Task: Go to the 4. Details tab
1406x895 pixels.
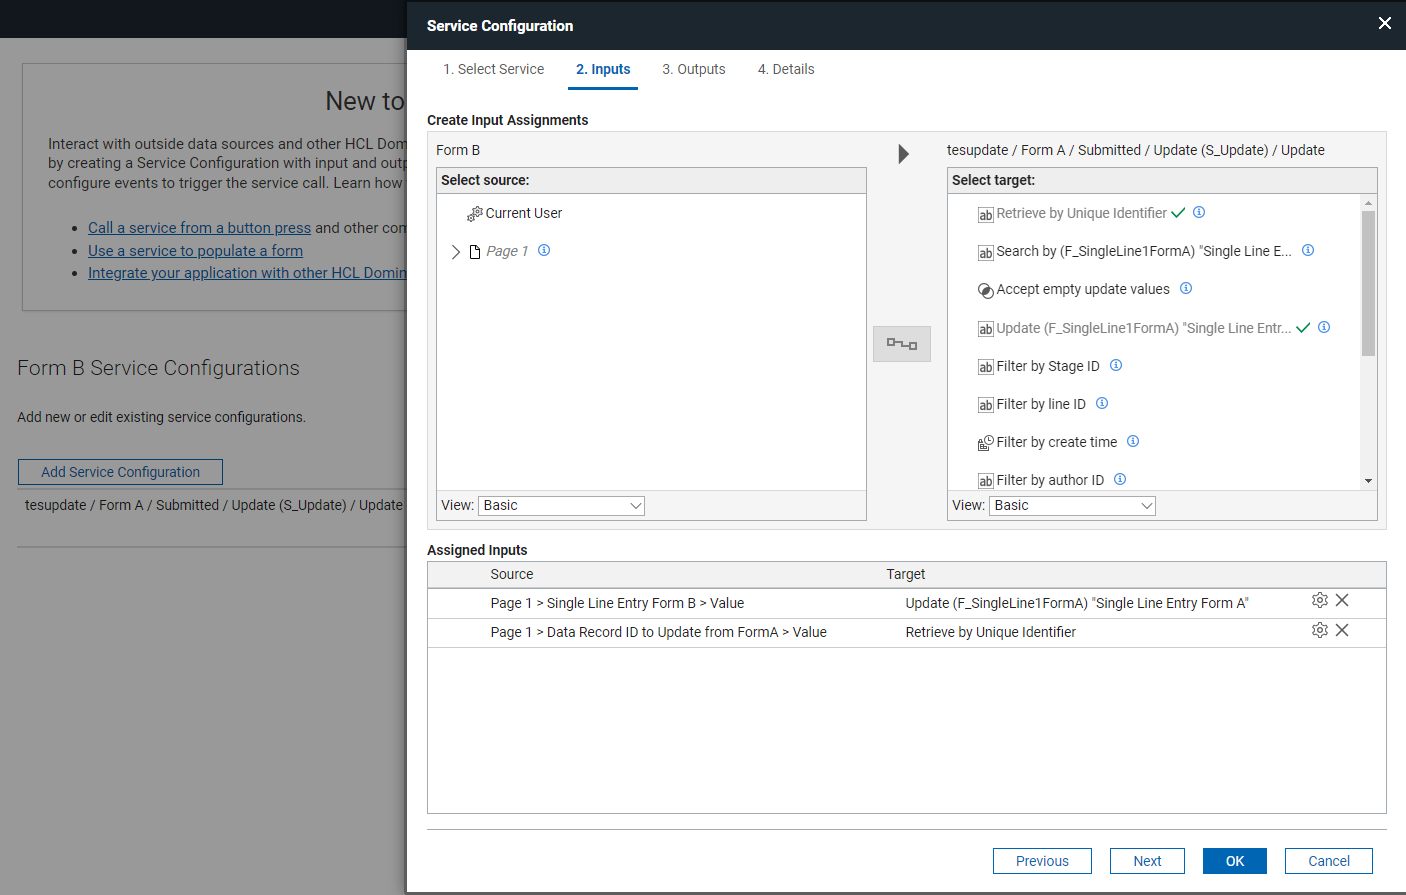Action: click(786, 69)
